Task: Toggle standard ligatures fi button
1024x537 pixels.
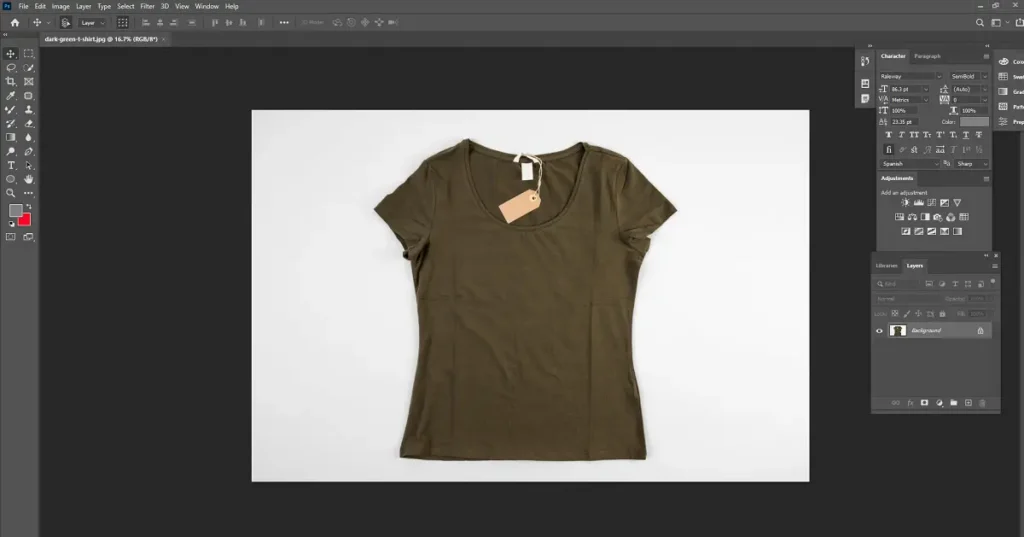Action: click(888, 150)
